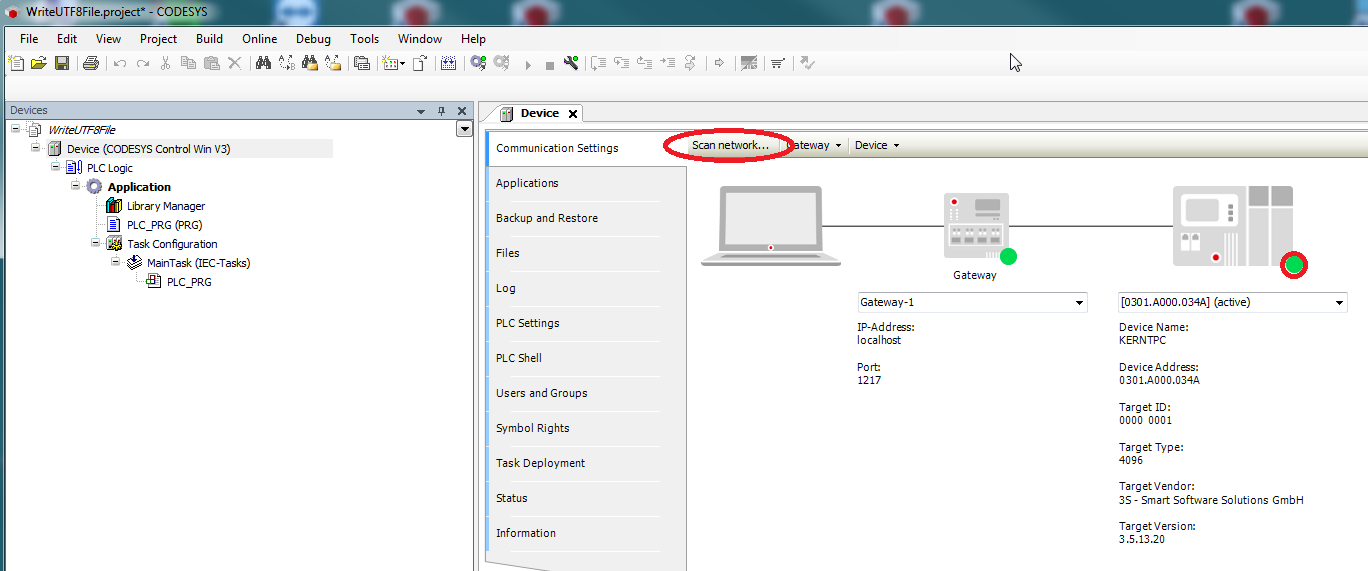The width and height of the screenshot is (1368, 571).
Task: Open the Gateway-1 combo box
Action: (971, 302)
